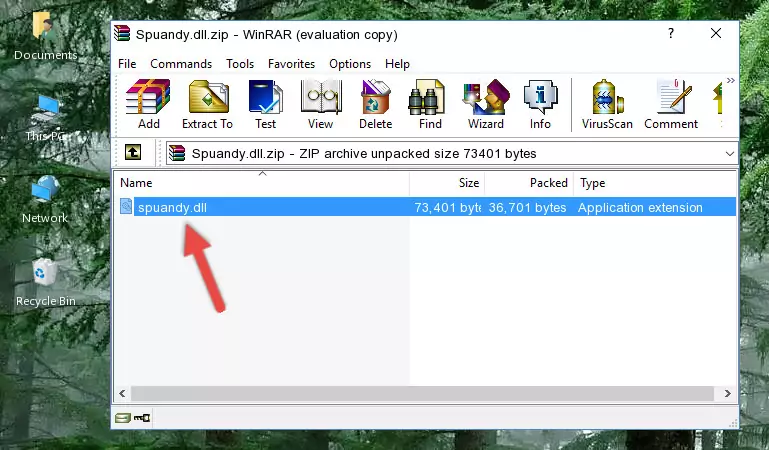Open the File menu
This screenshot has height=450, width=769.
point(127,64)
